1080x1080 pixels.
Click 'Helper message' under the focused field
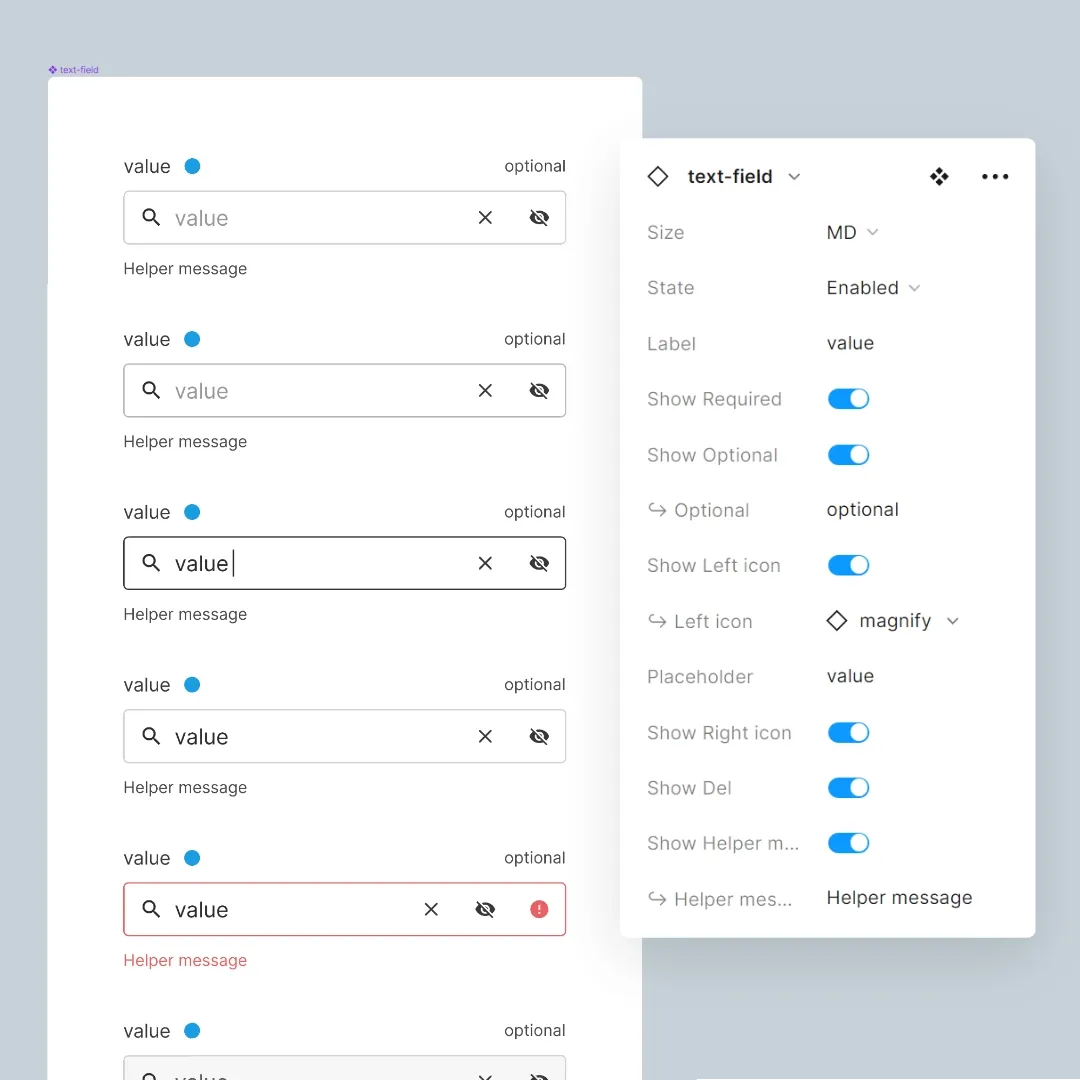185,614
